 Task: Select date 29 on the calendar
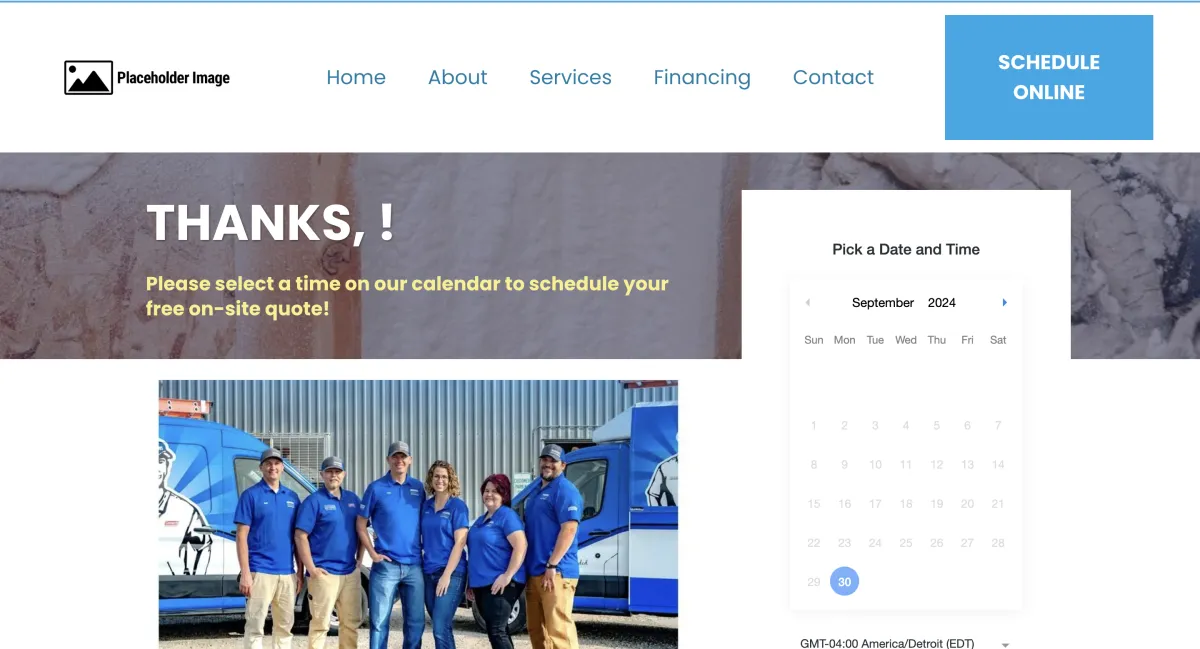pyautogui.click(x=814, y=582)
